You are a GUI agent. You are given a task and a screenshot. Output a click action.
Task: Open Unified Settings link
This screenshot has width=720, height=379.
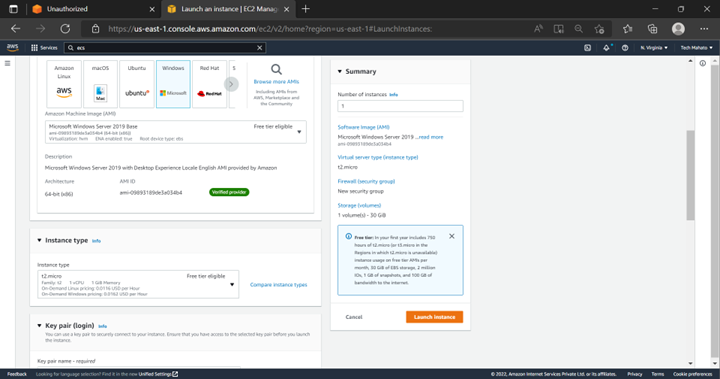coord(158,374)
